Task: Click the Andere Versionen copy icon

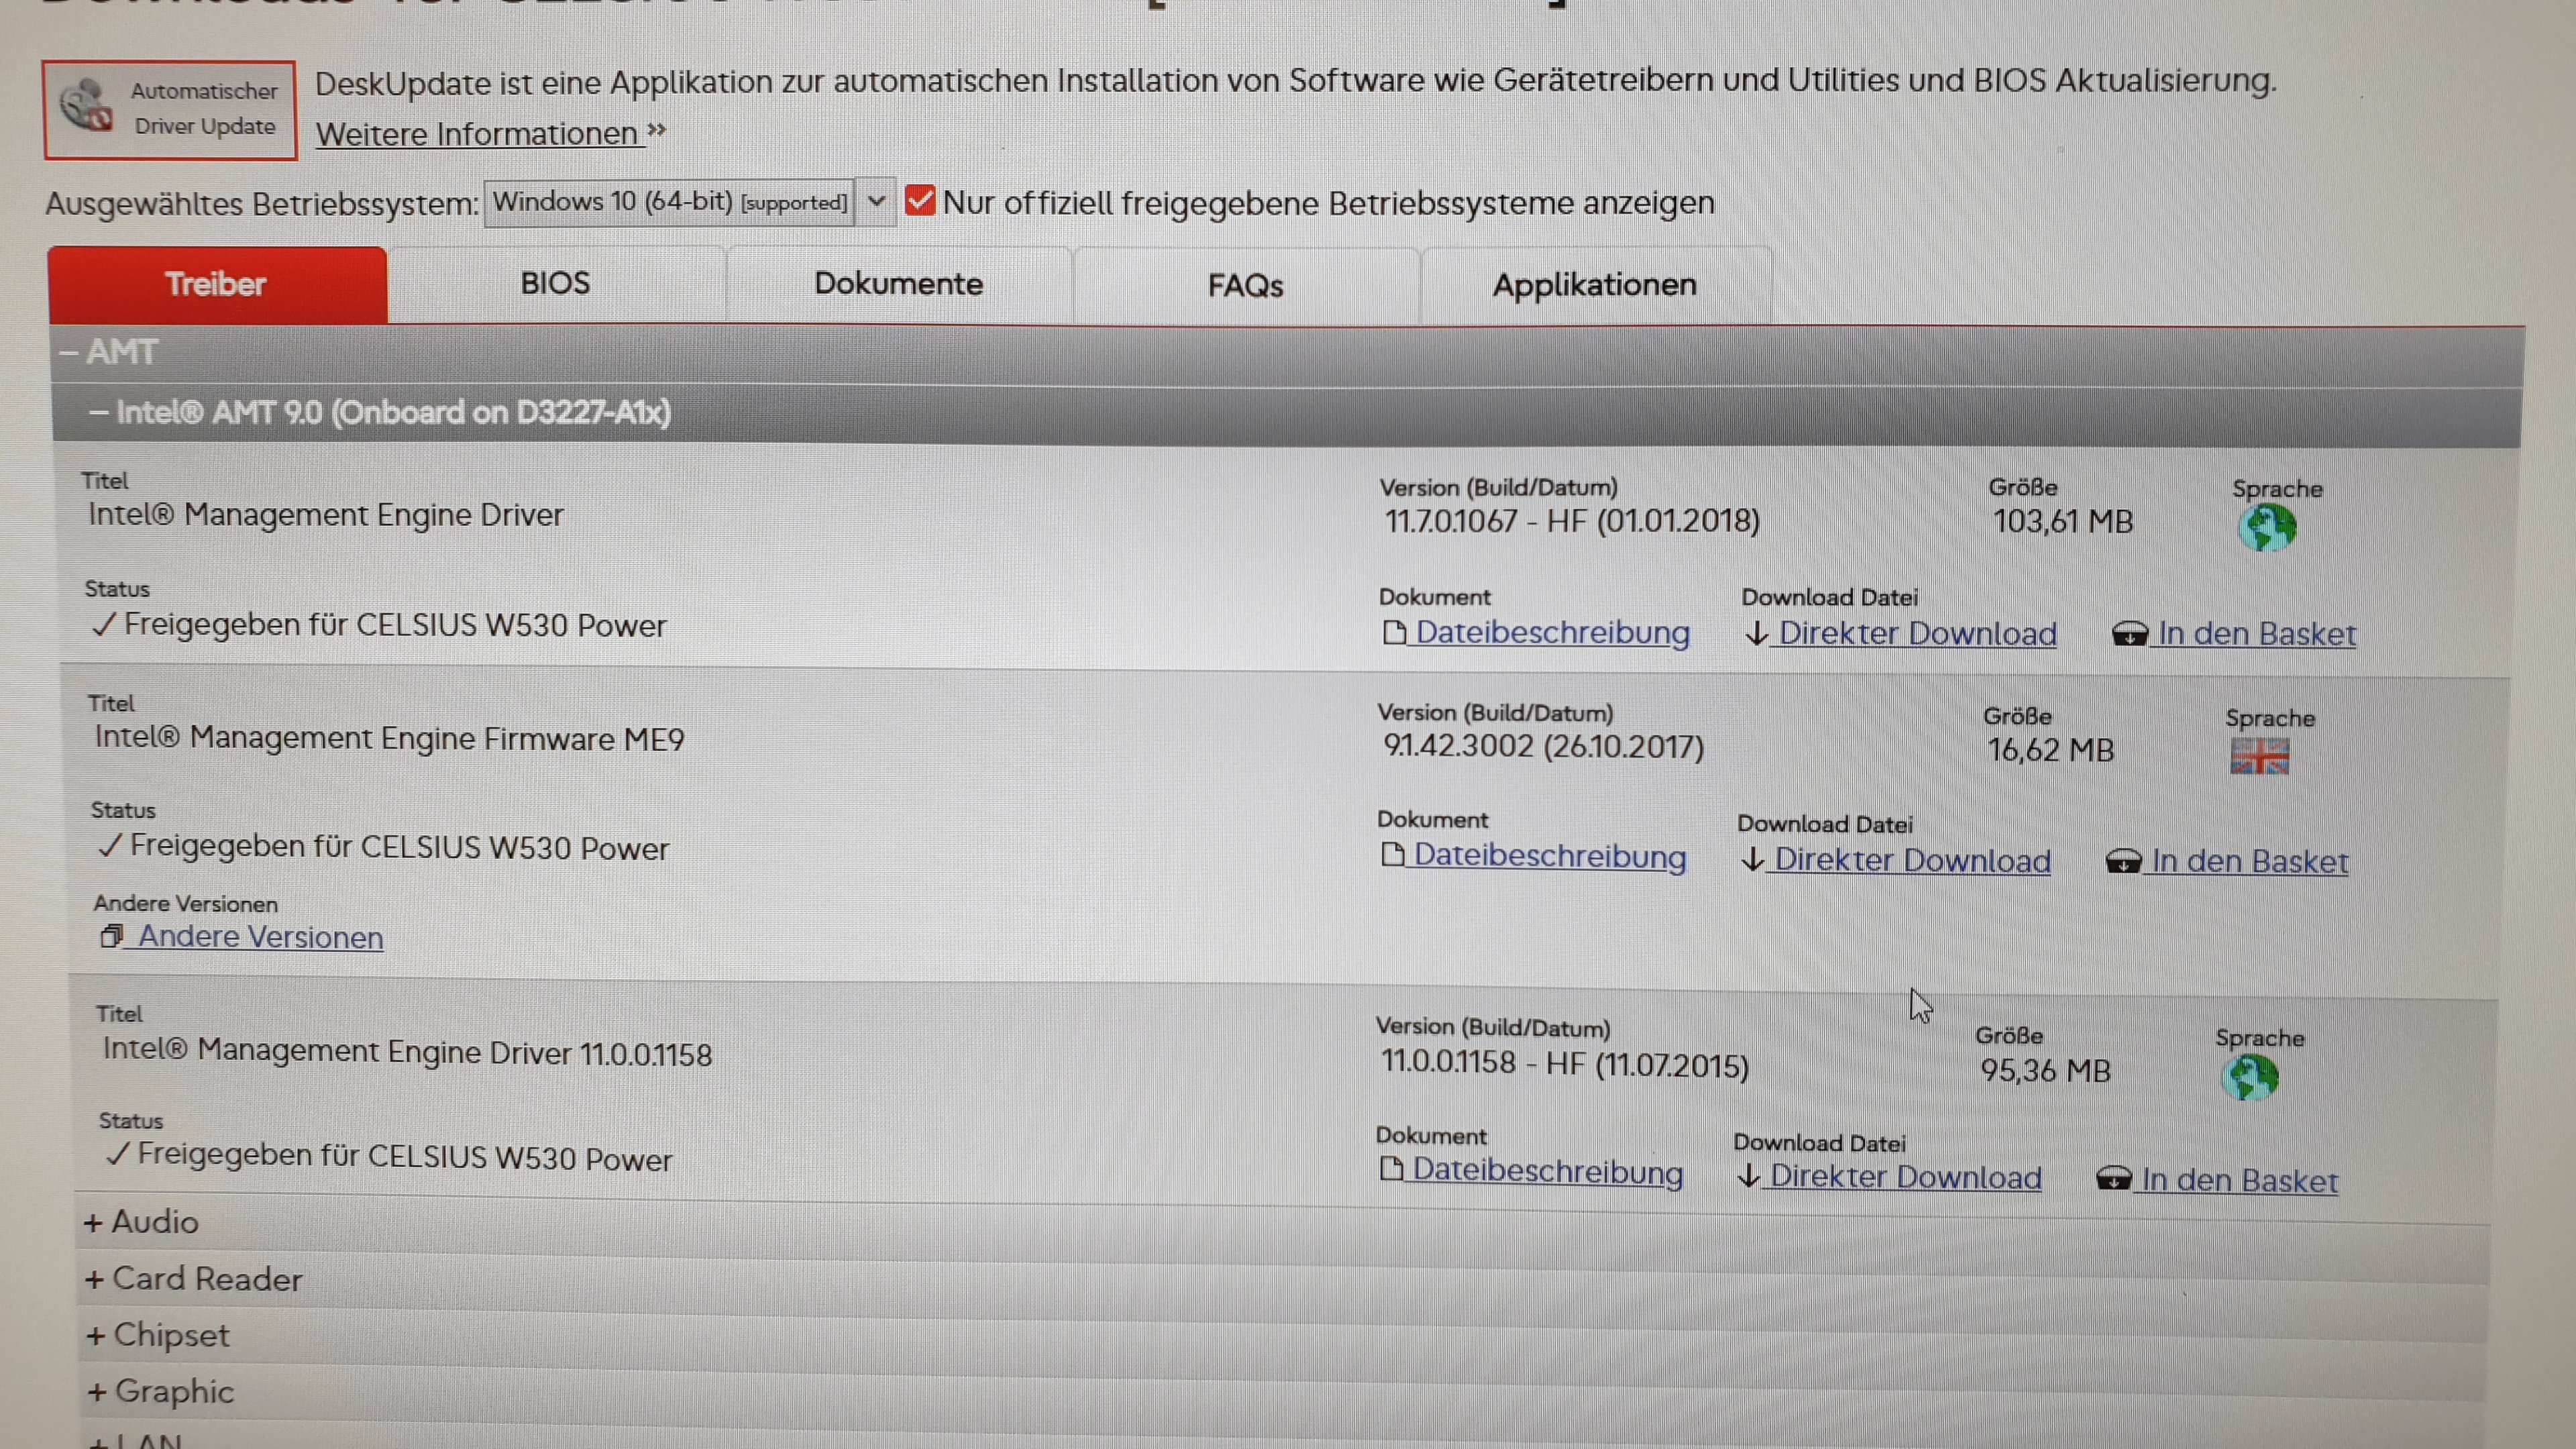Action: [x=111, y=937]
